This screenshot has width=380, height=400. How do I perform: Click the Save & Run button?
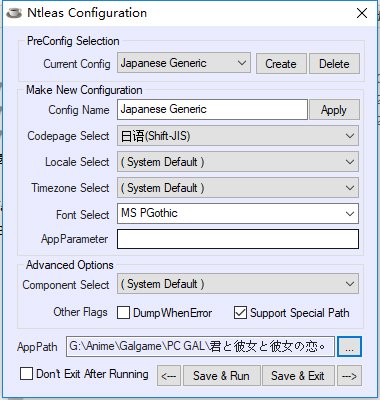[222, 376]
